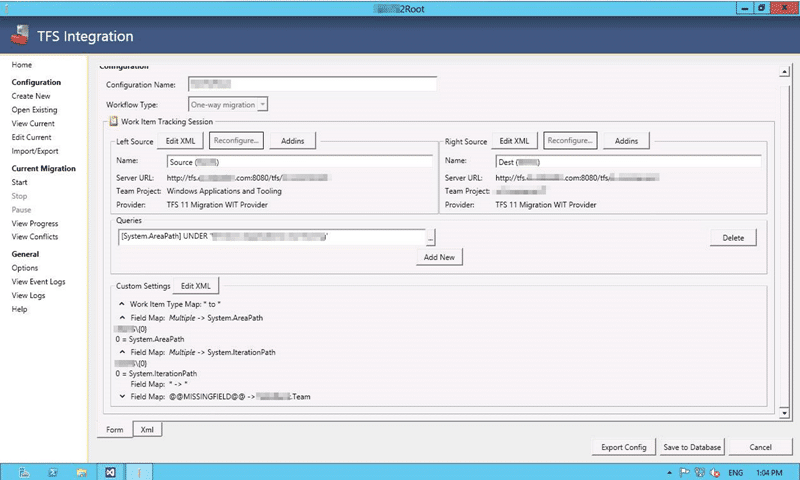Click Edit XML for Custom Settings

coord(196,286)
